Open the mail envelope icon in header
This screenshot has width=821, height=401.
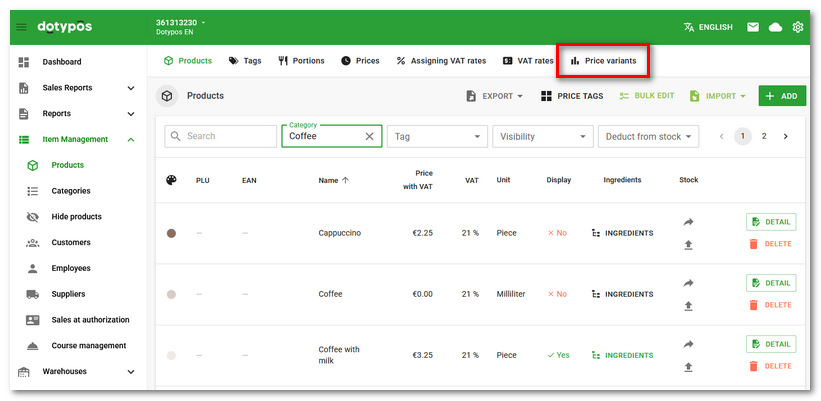coord(753,27)
